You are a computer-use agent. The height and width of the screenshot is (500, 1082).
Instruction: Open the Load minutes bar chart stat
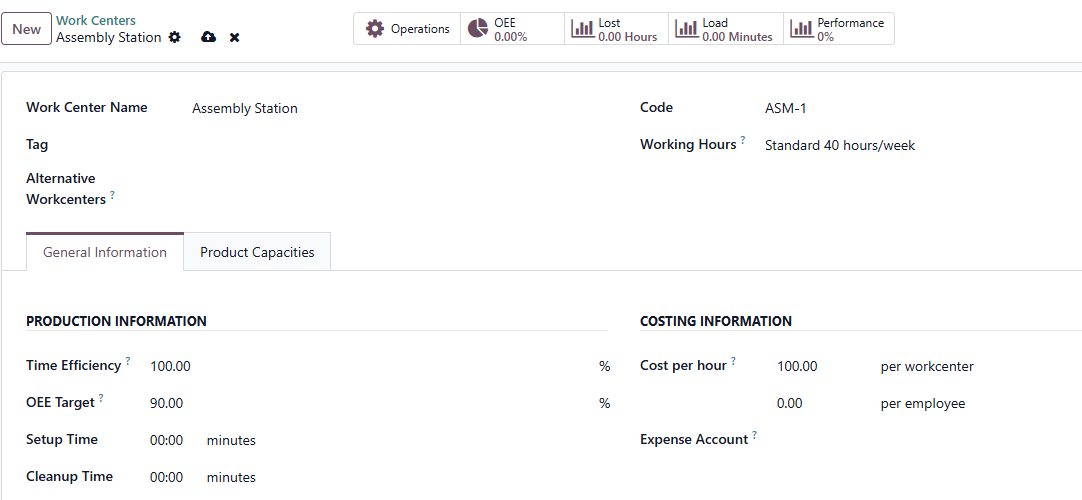686,29
